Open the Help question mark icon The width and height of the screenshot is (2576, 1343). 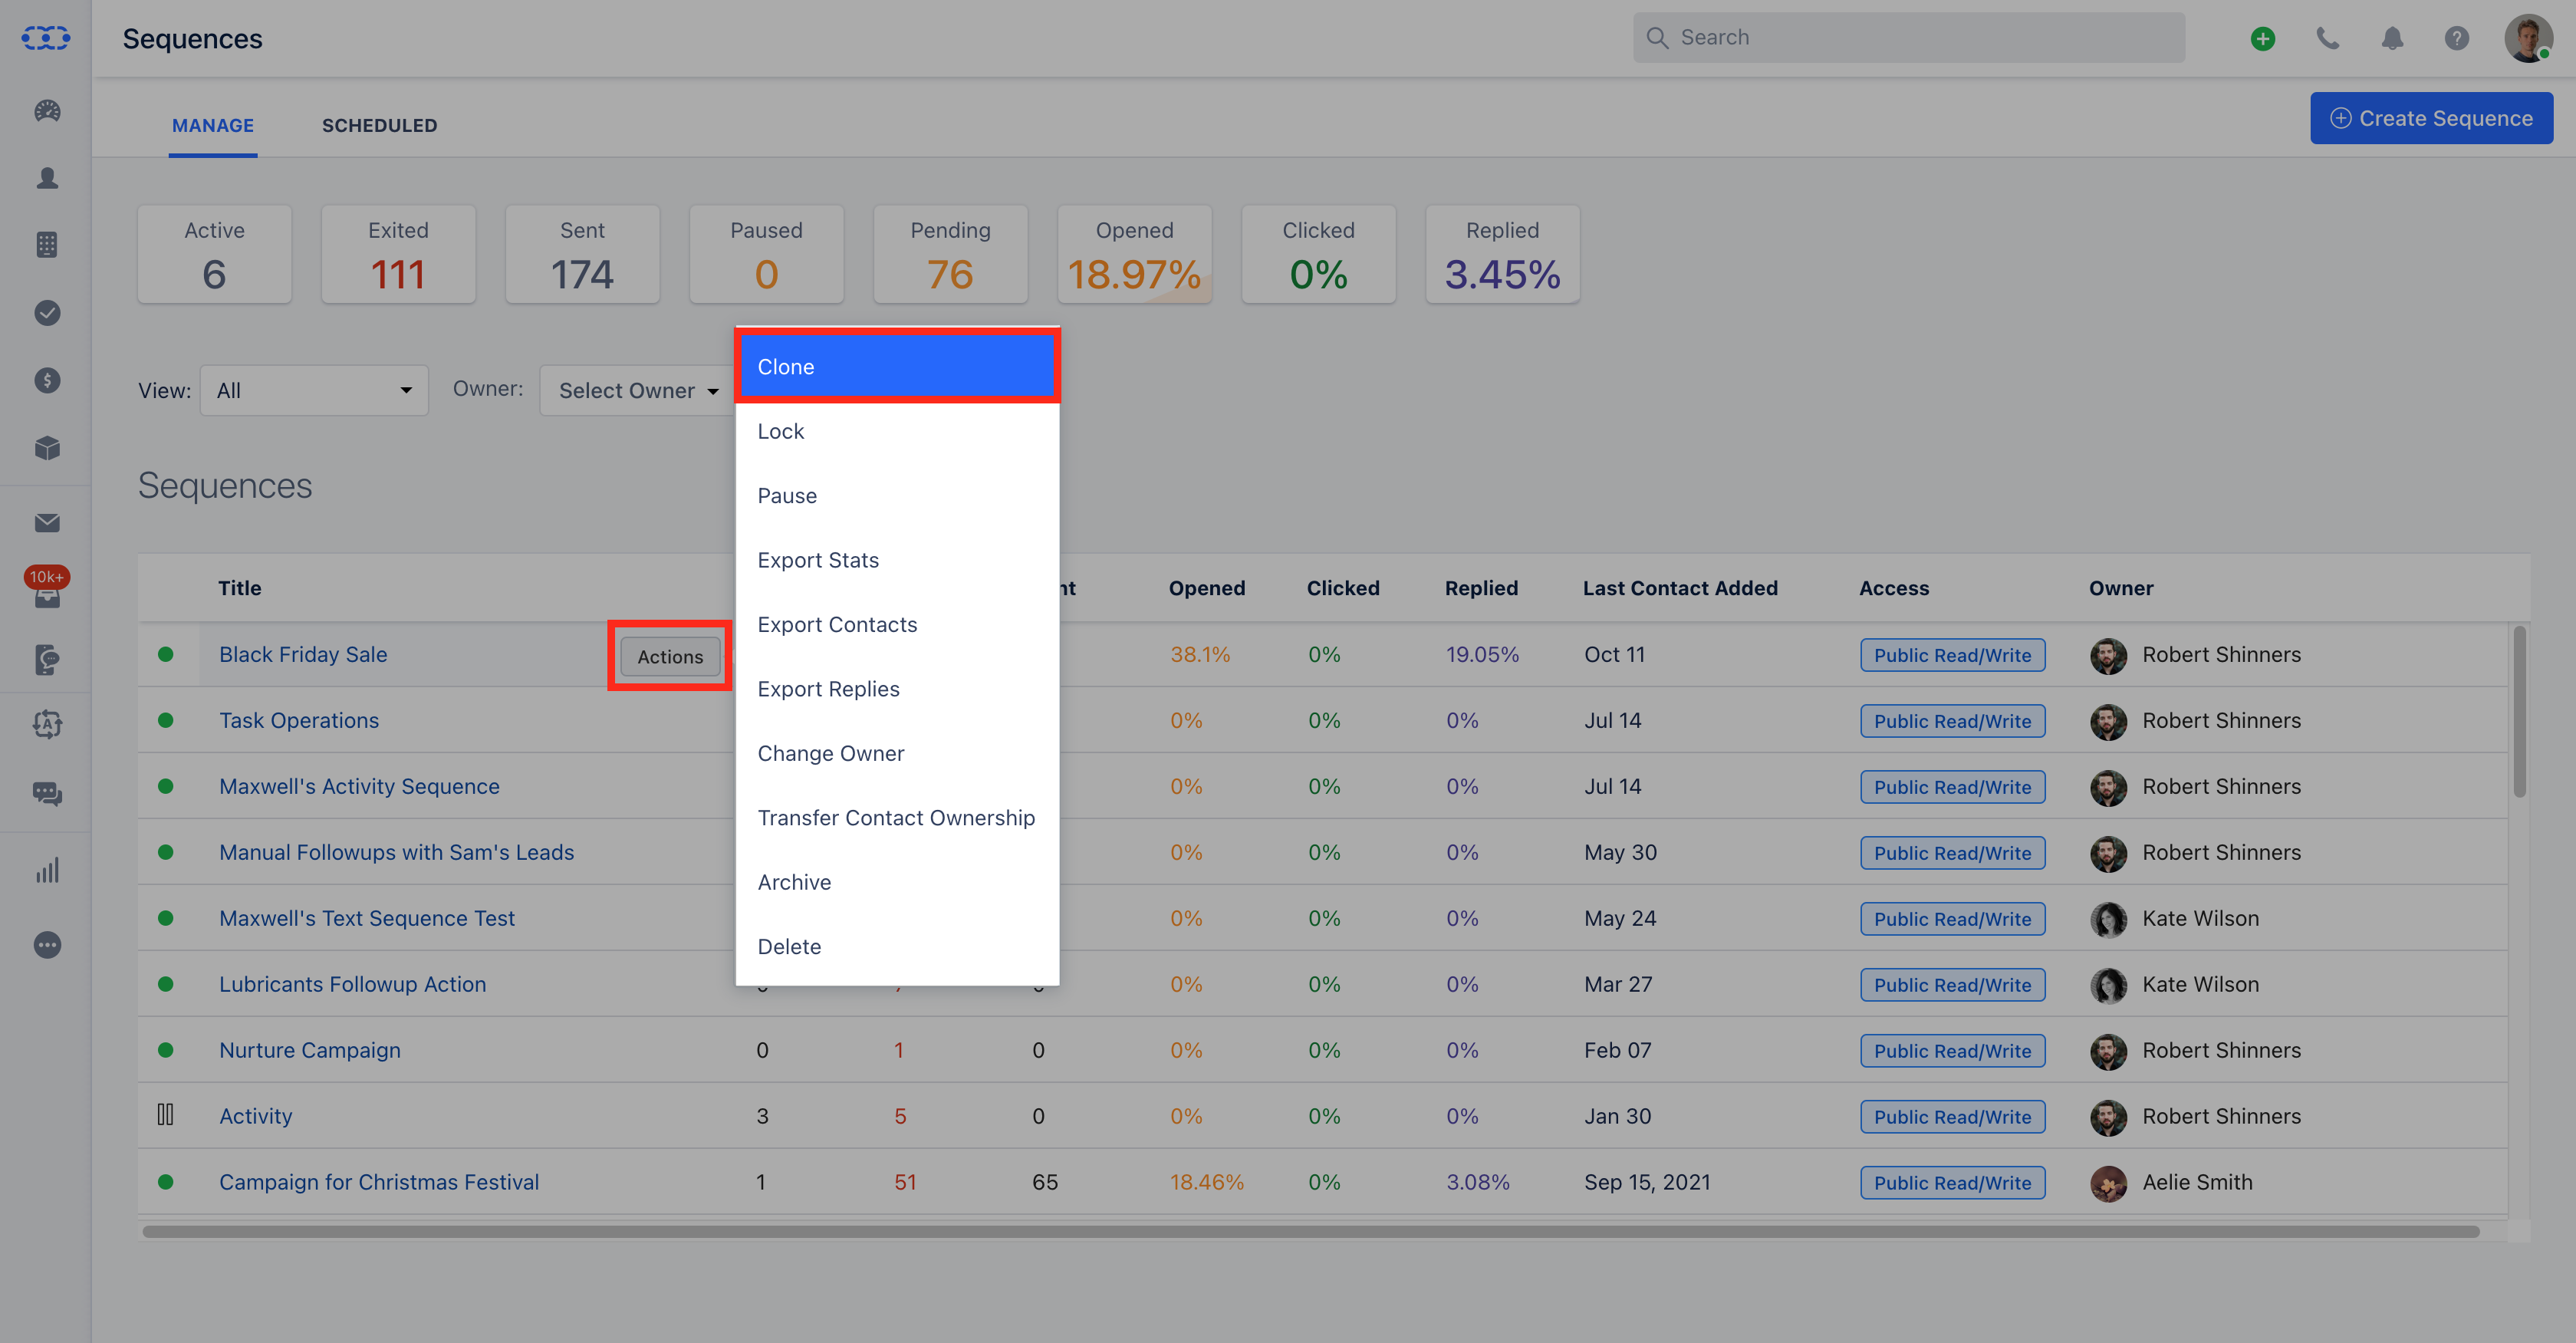[2458, 38]
